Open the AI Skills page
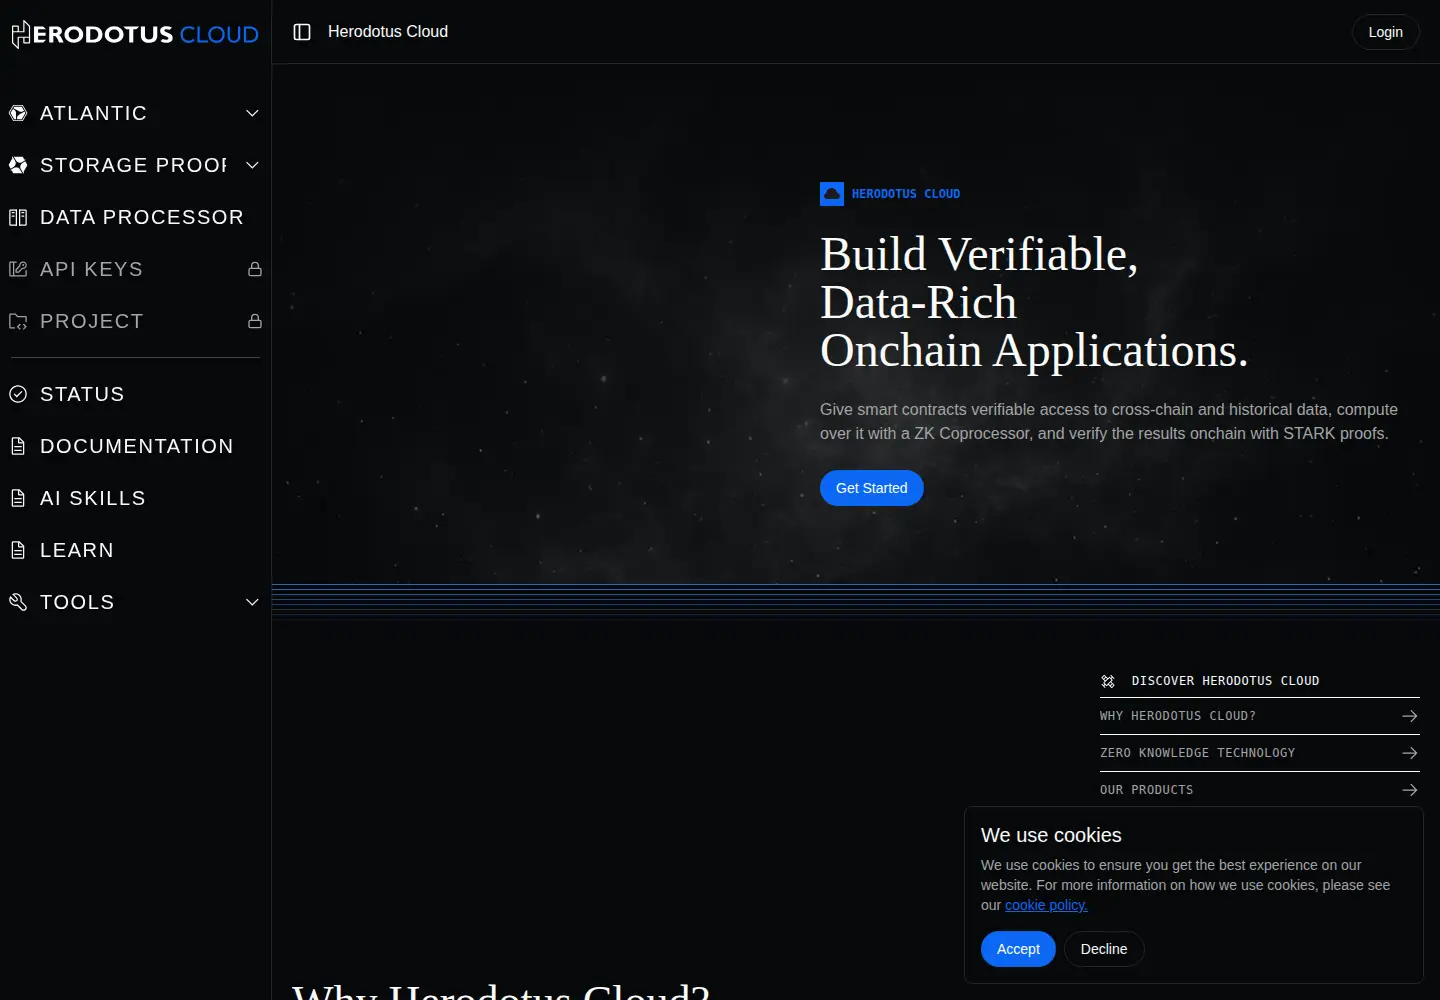The image size is (1440, 1000). point(135,498)
